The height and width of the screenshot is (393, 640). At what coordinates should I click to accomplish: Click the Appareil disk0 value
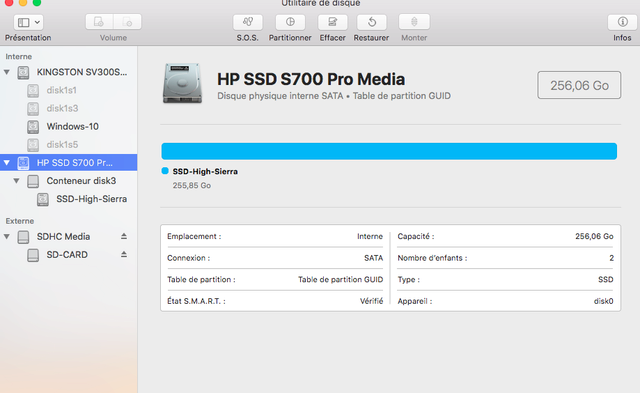(x=603, y=301)
